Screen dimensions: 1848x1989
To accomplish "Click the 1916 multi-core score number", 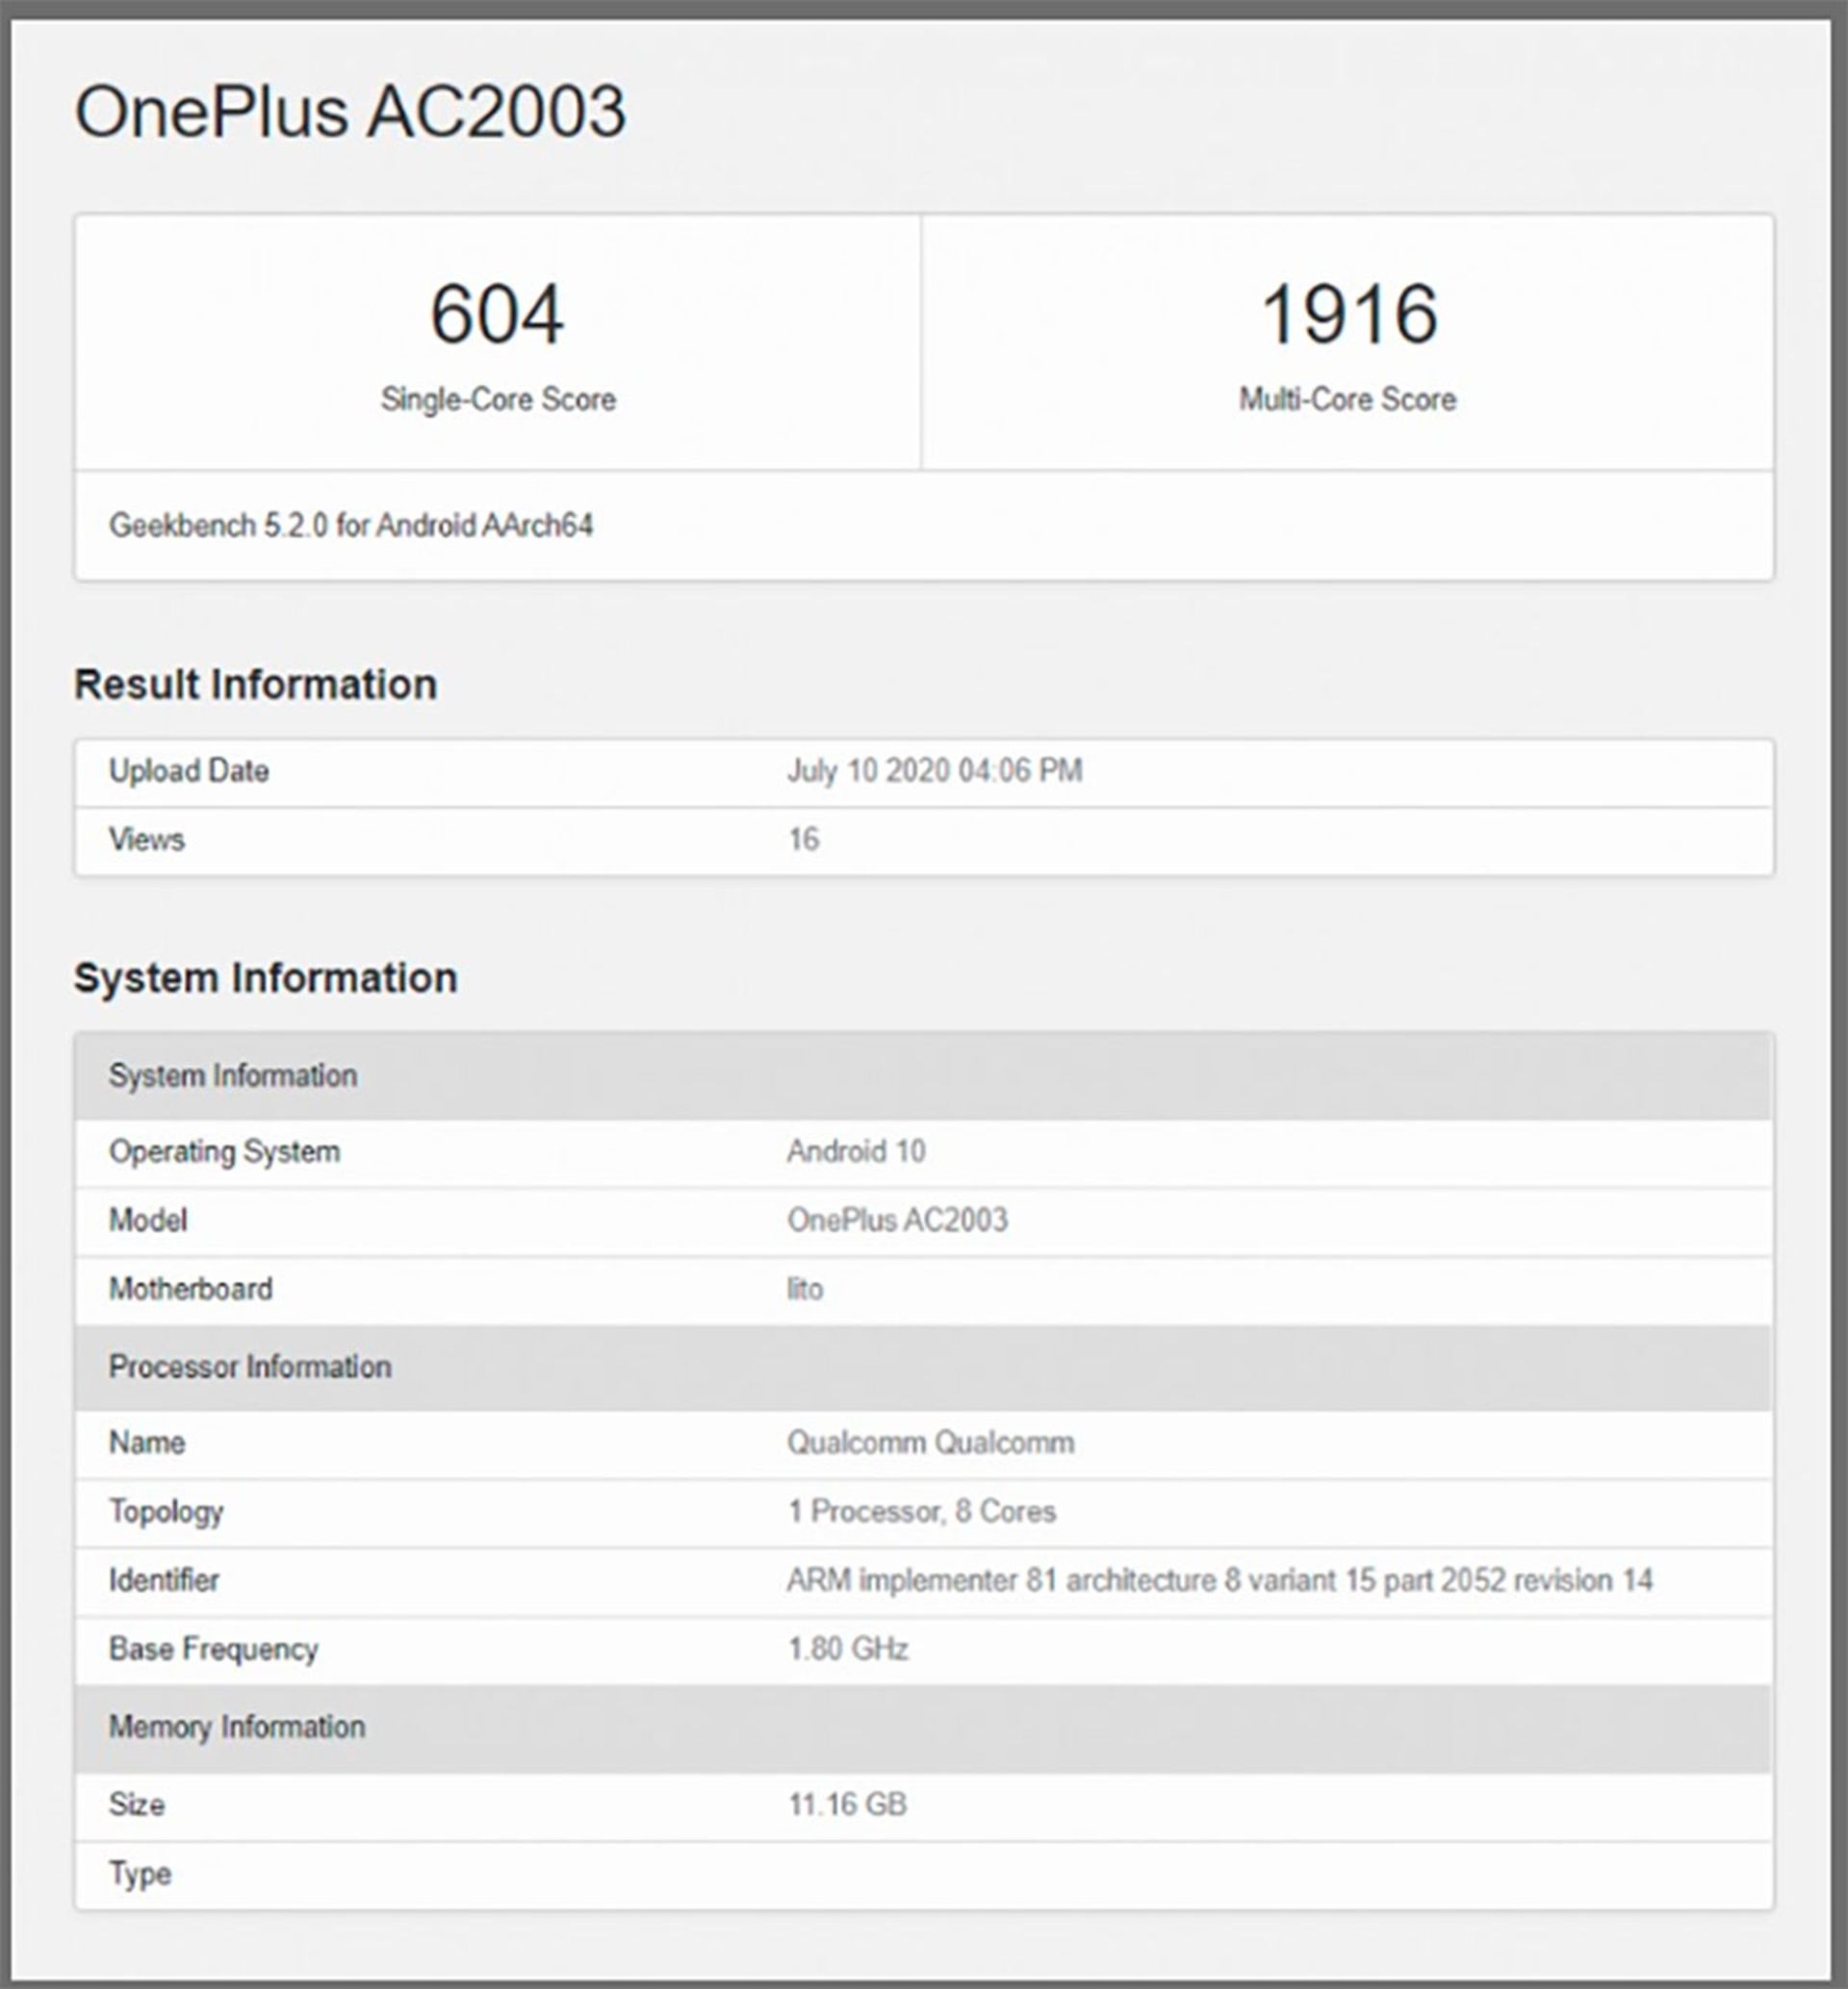I will pos(1348,315).
